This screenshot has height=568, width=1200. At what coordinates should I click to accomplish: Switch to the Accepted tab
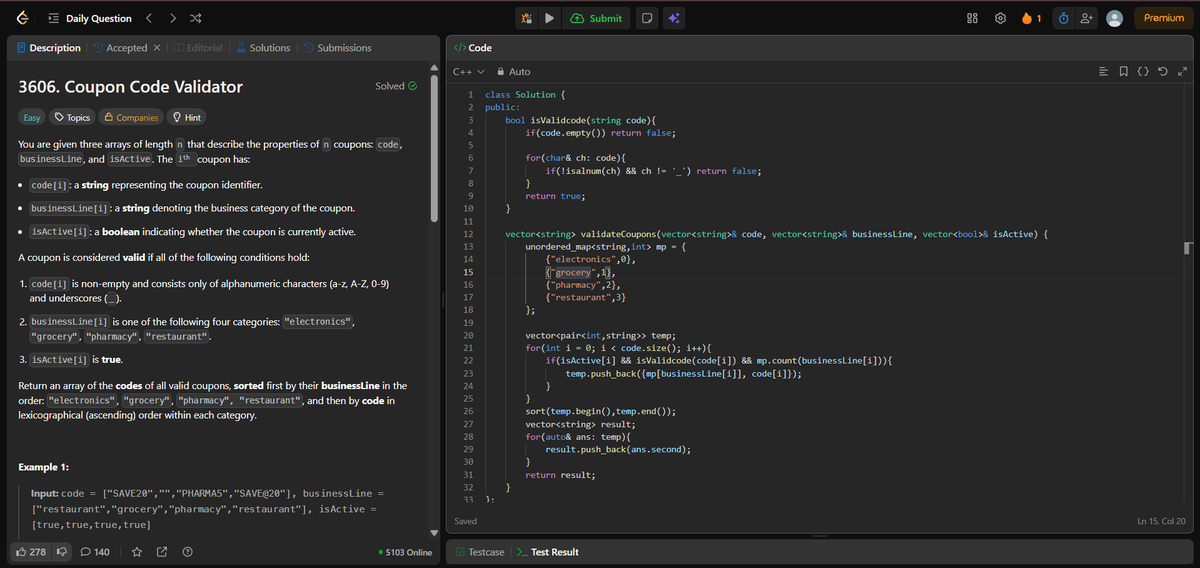click(120, 48)
